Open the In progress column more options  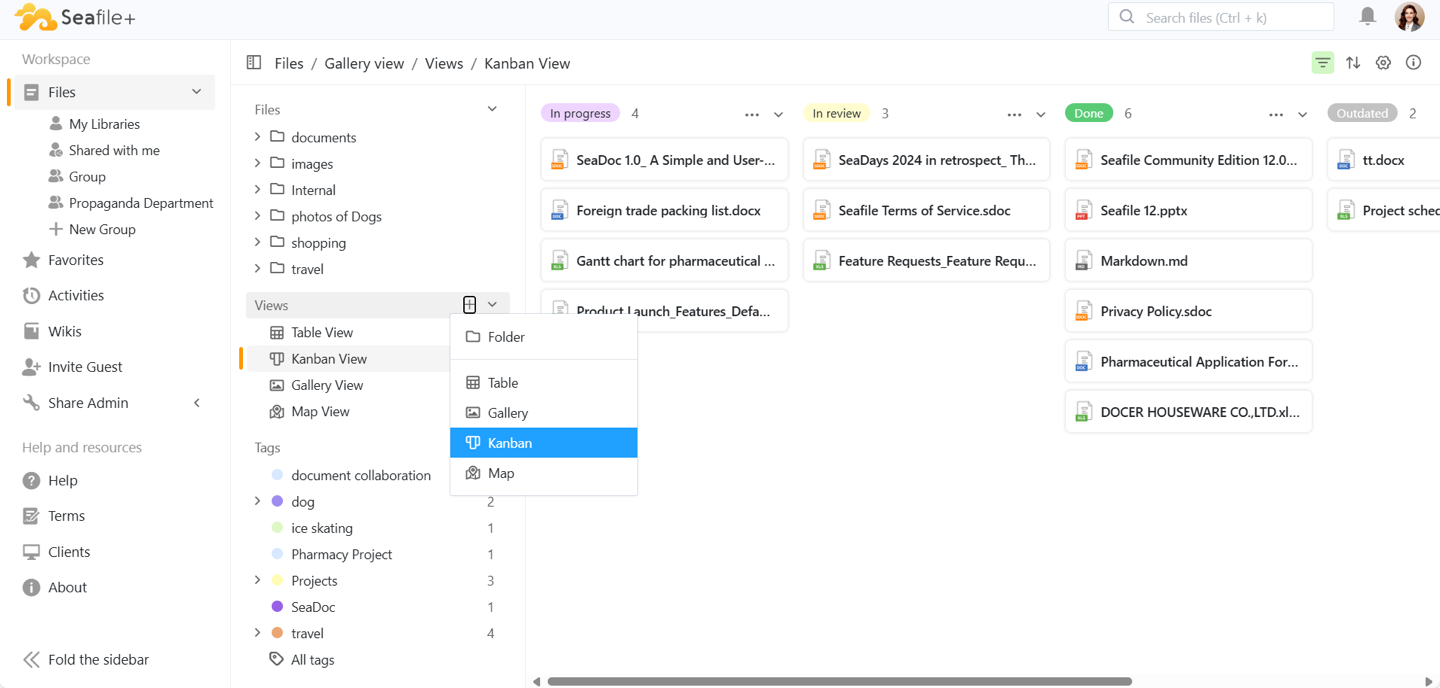click(752, 114)
